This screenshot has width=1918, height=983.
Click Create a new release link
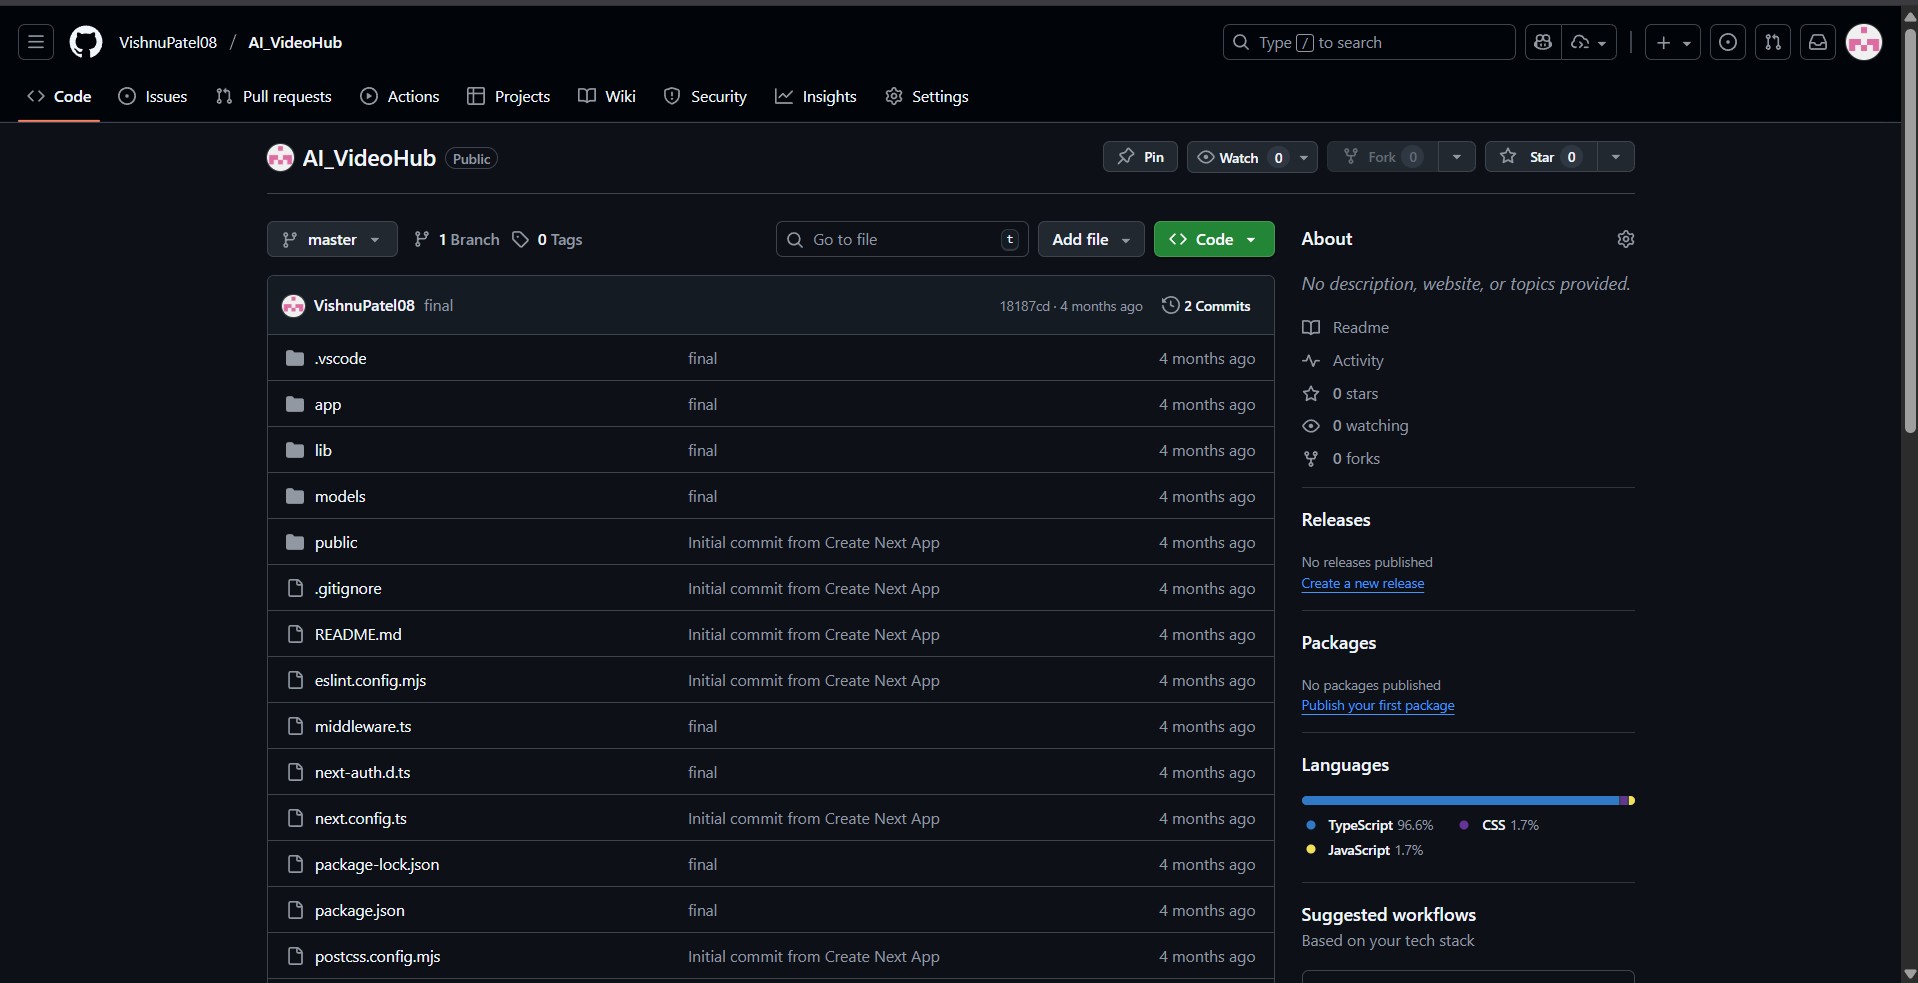click(x=1362, y=584)
